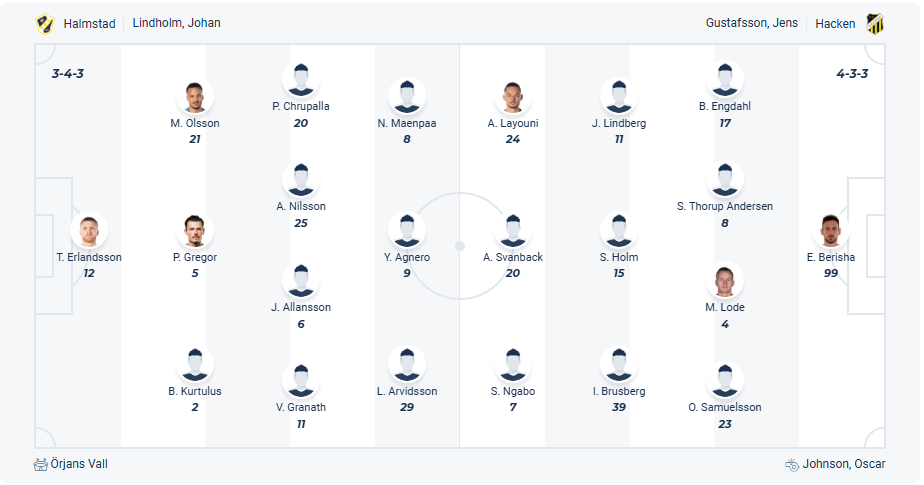Click M. Lode's player photo
Image resolution: width=924 pixels, height=485 pixels.
(725, 280)
